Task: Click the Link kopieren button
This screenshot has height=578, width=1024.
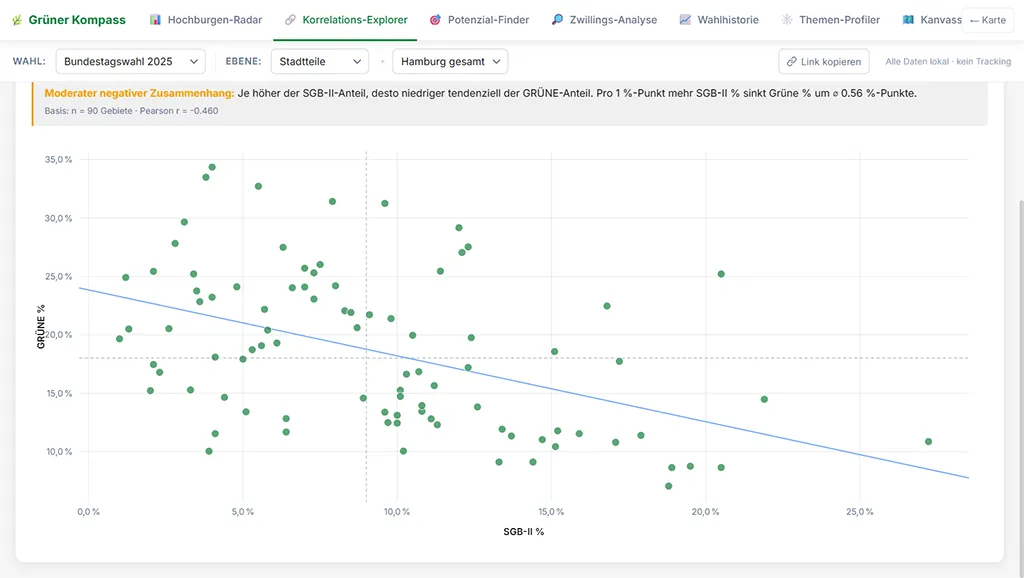Action: [824, 61]
